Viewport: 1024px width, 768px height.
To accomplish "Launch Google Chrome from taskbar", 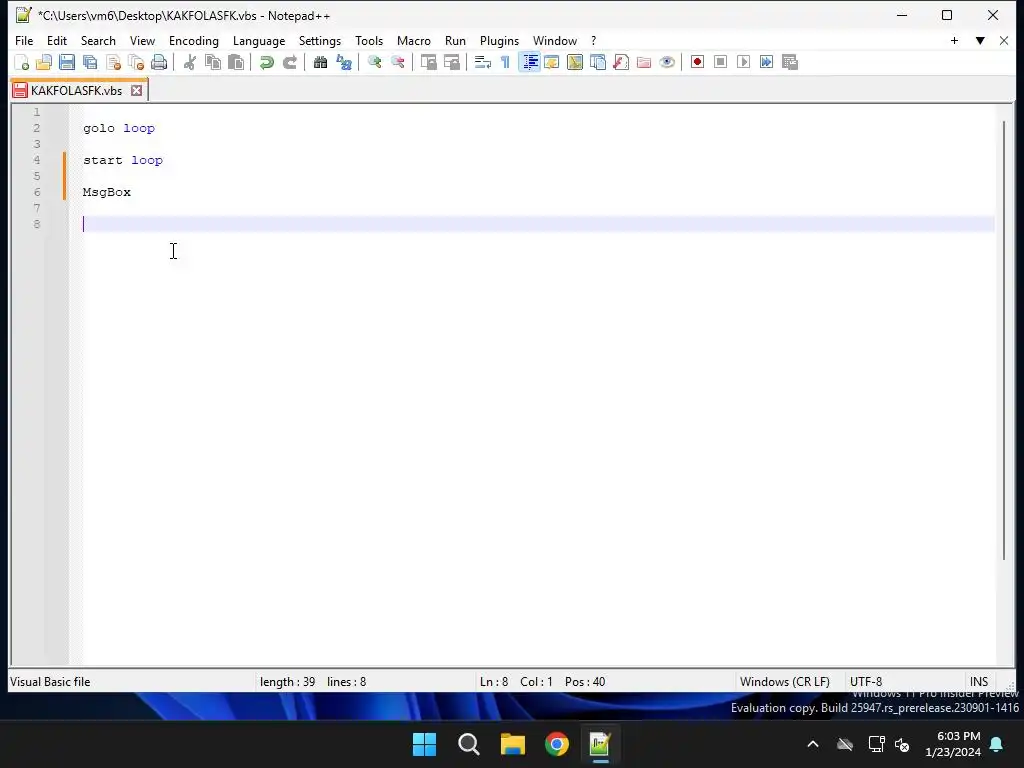I will pyautogui.click(x=557, y=744).
